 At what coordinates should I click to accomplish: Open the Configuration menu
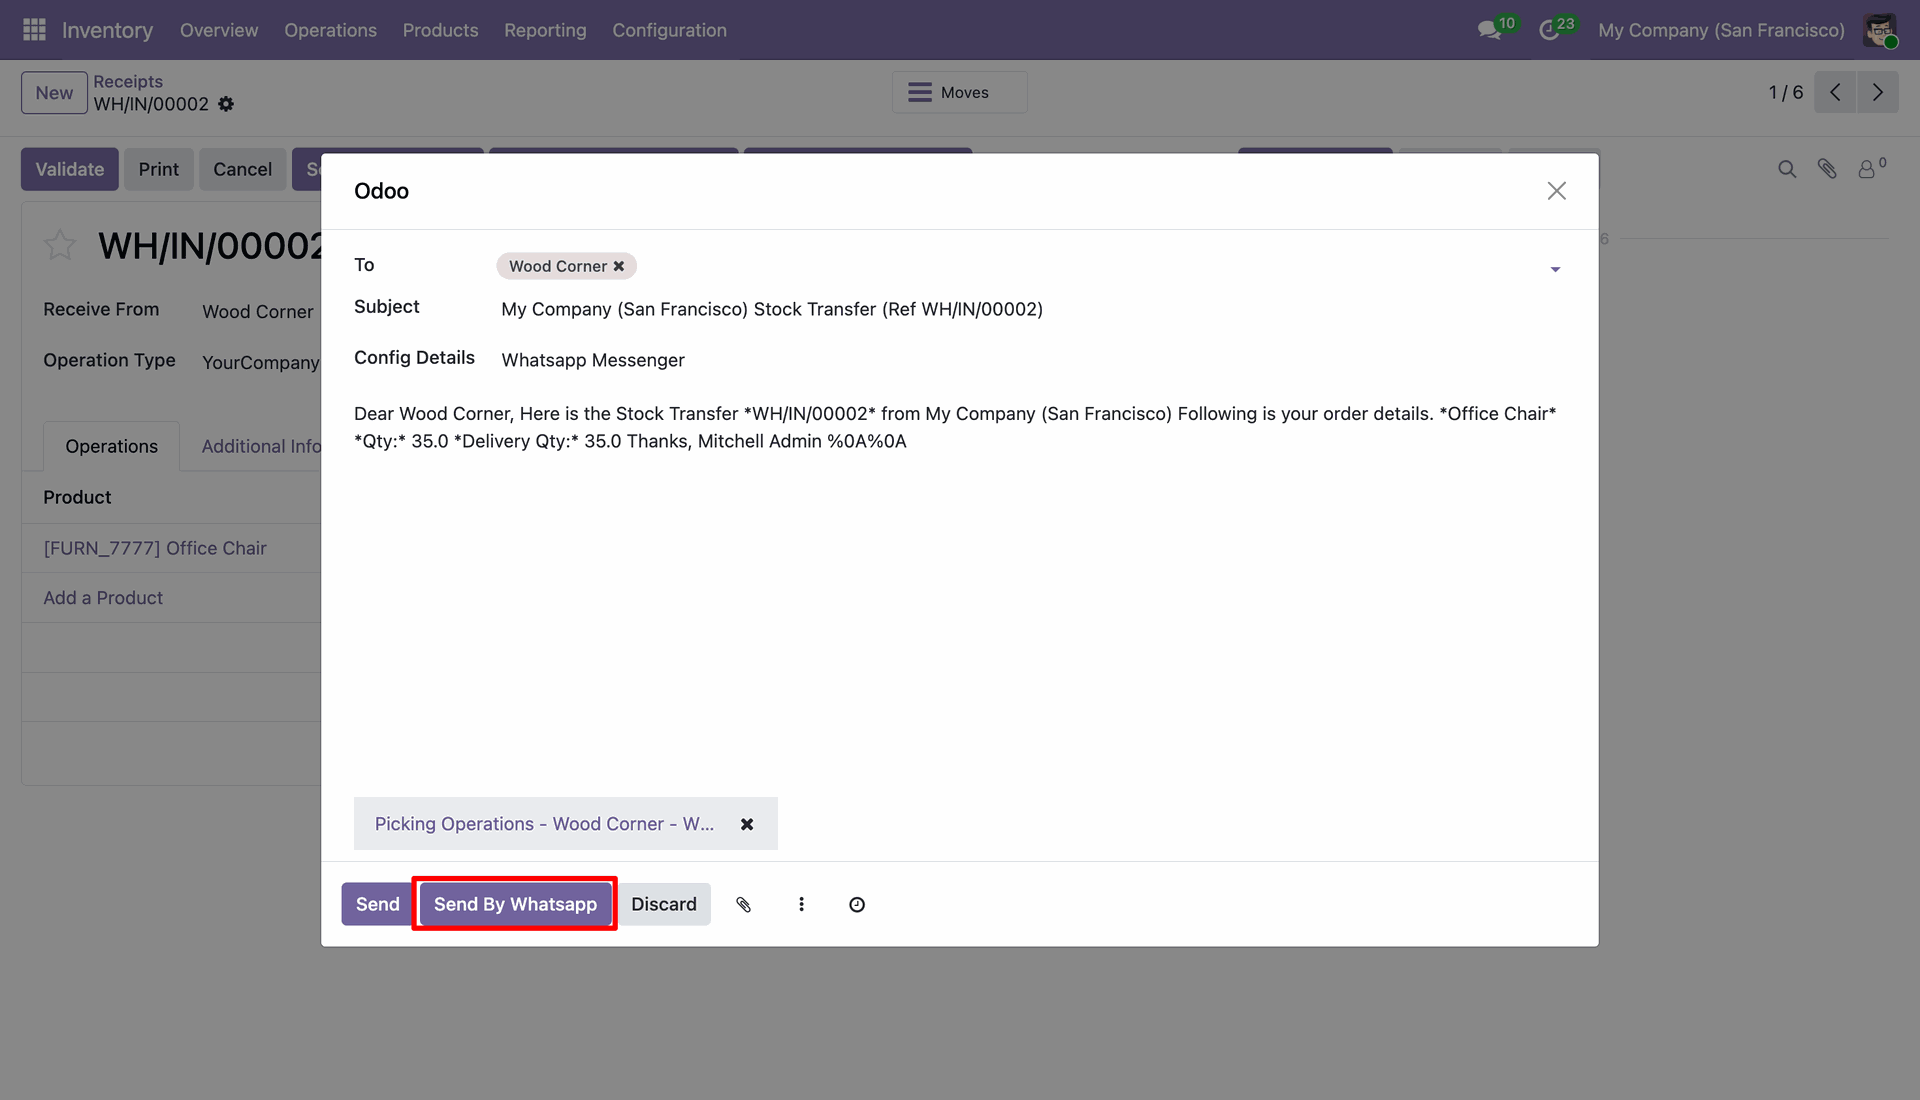coord(669,30)
